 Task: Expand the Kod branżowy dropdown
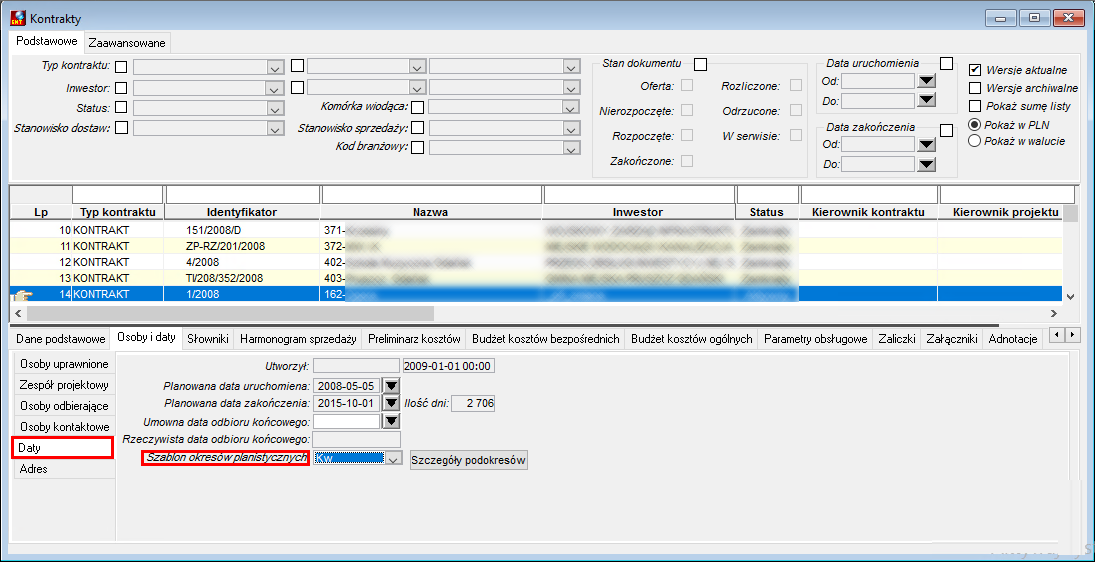[x=572, y=148]
